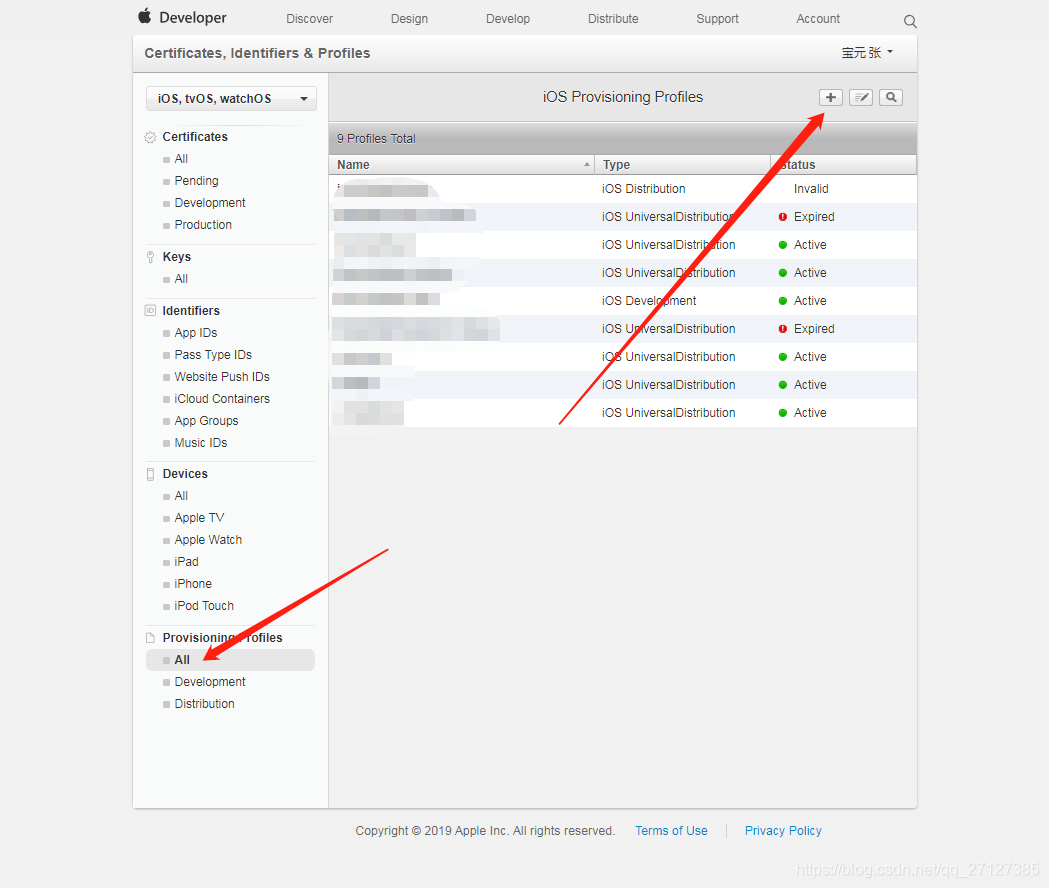
Task: Open Pass Type IDs
Action: (x=213, y=355)
